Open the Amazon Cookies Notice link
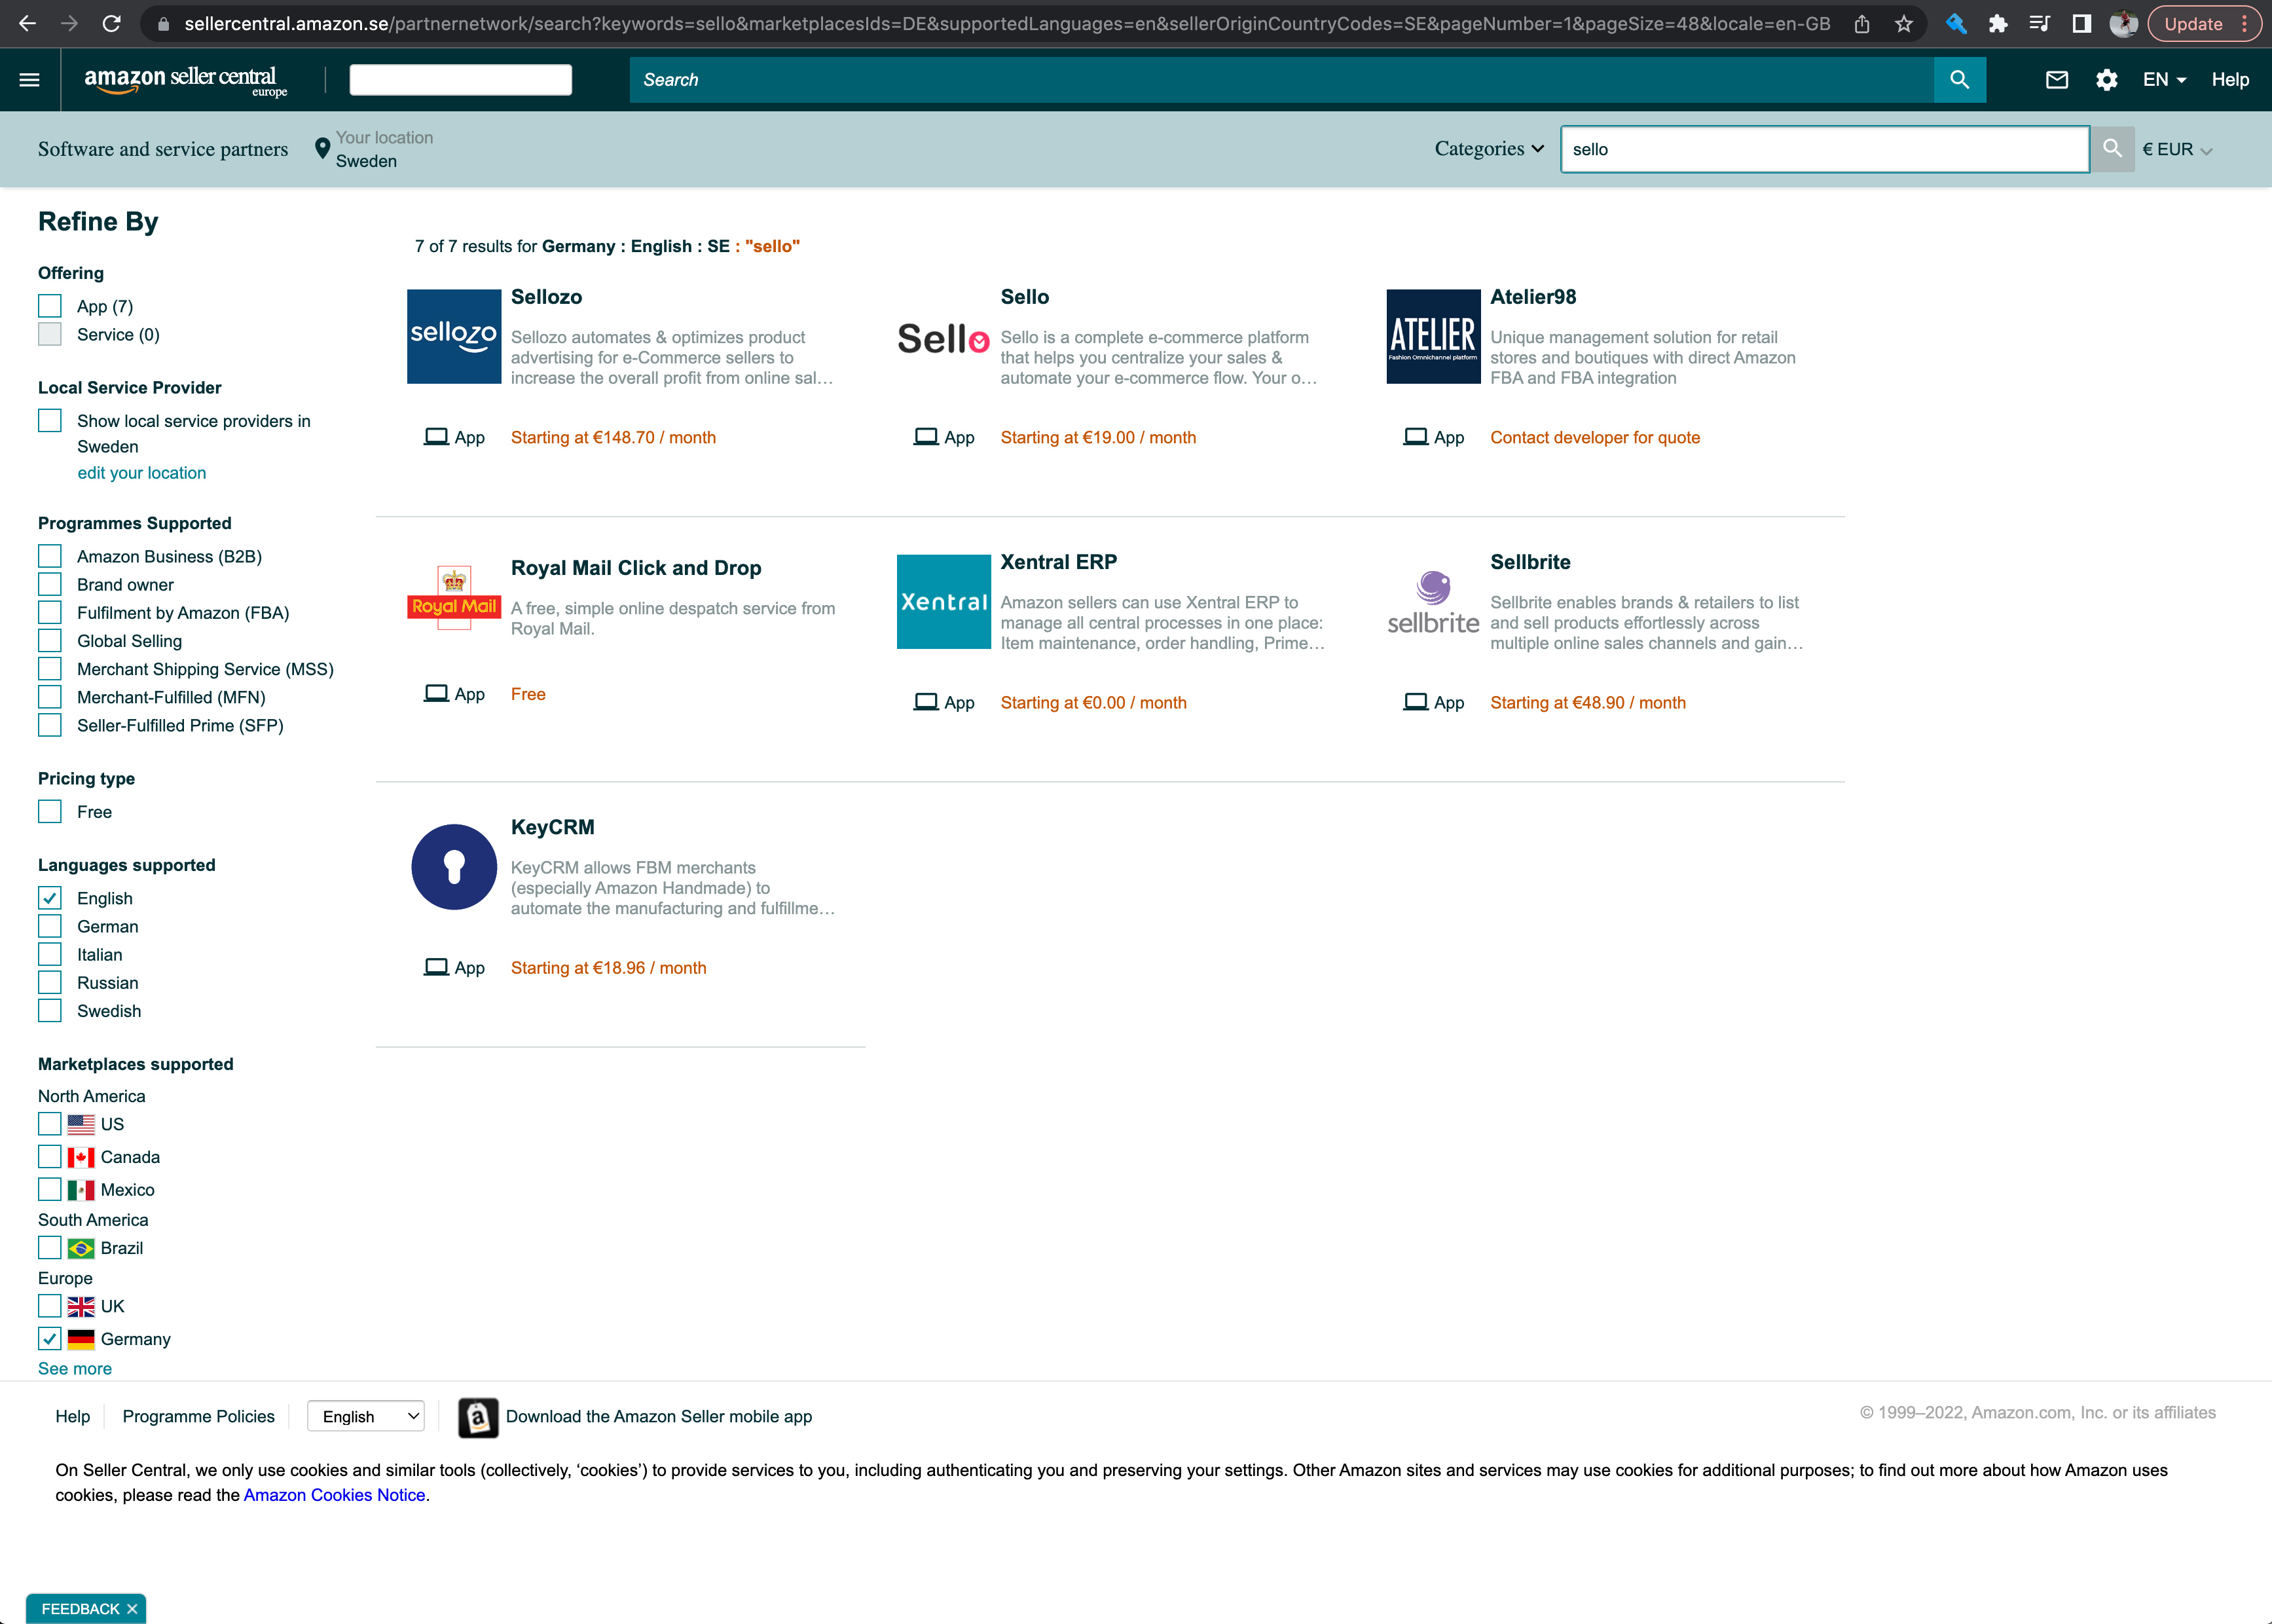Image resolution: width=2272 pixels, height=1624 pixels. pos(334,1495)
